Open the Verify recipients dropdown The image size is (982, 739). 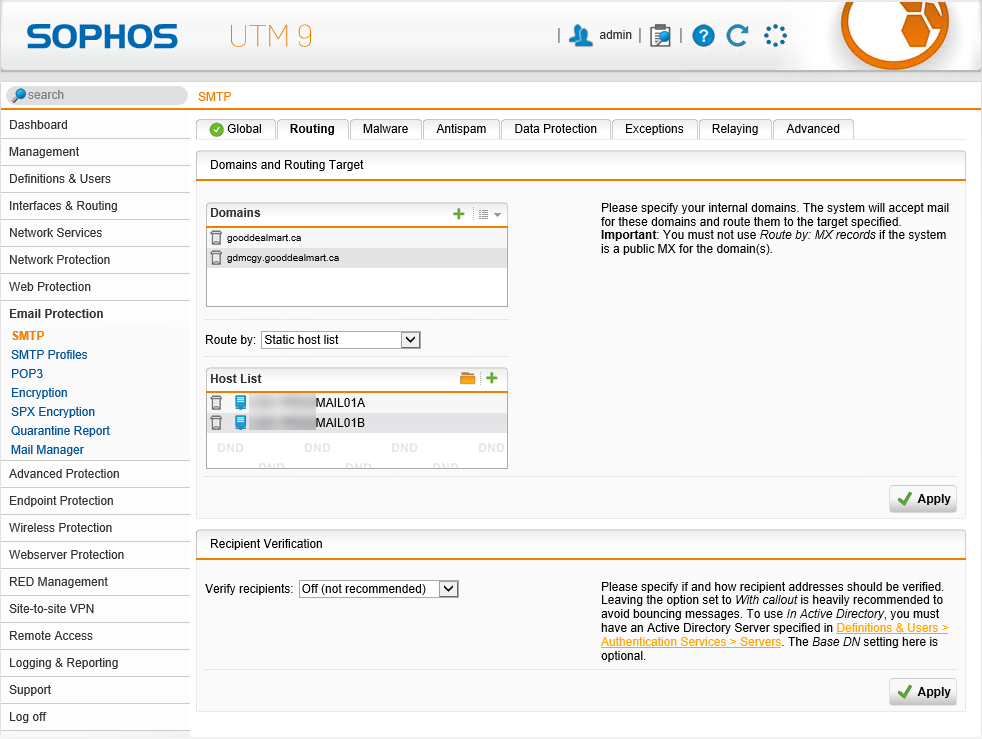pyautogui.click(x=379, y=589)
